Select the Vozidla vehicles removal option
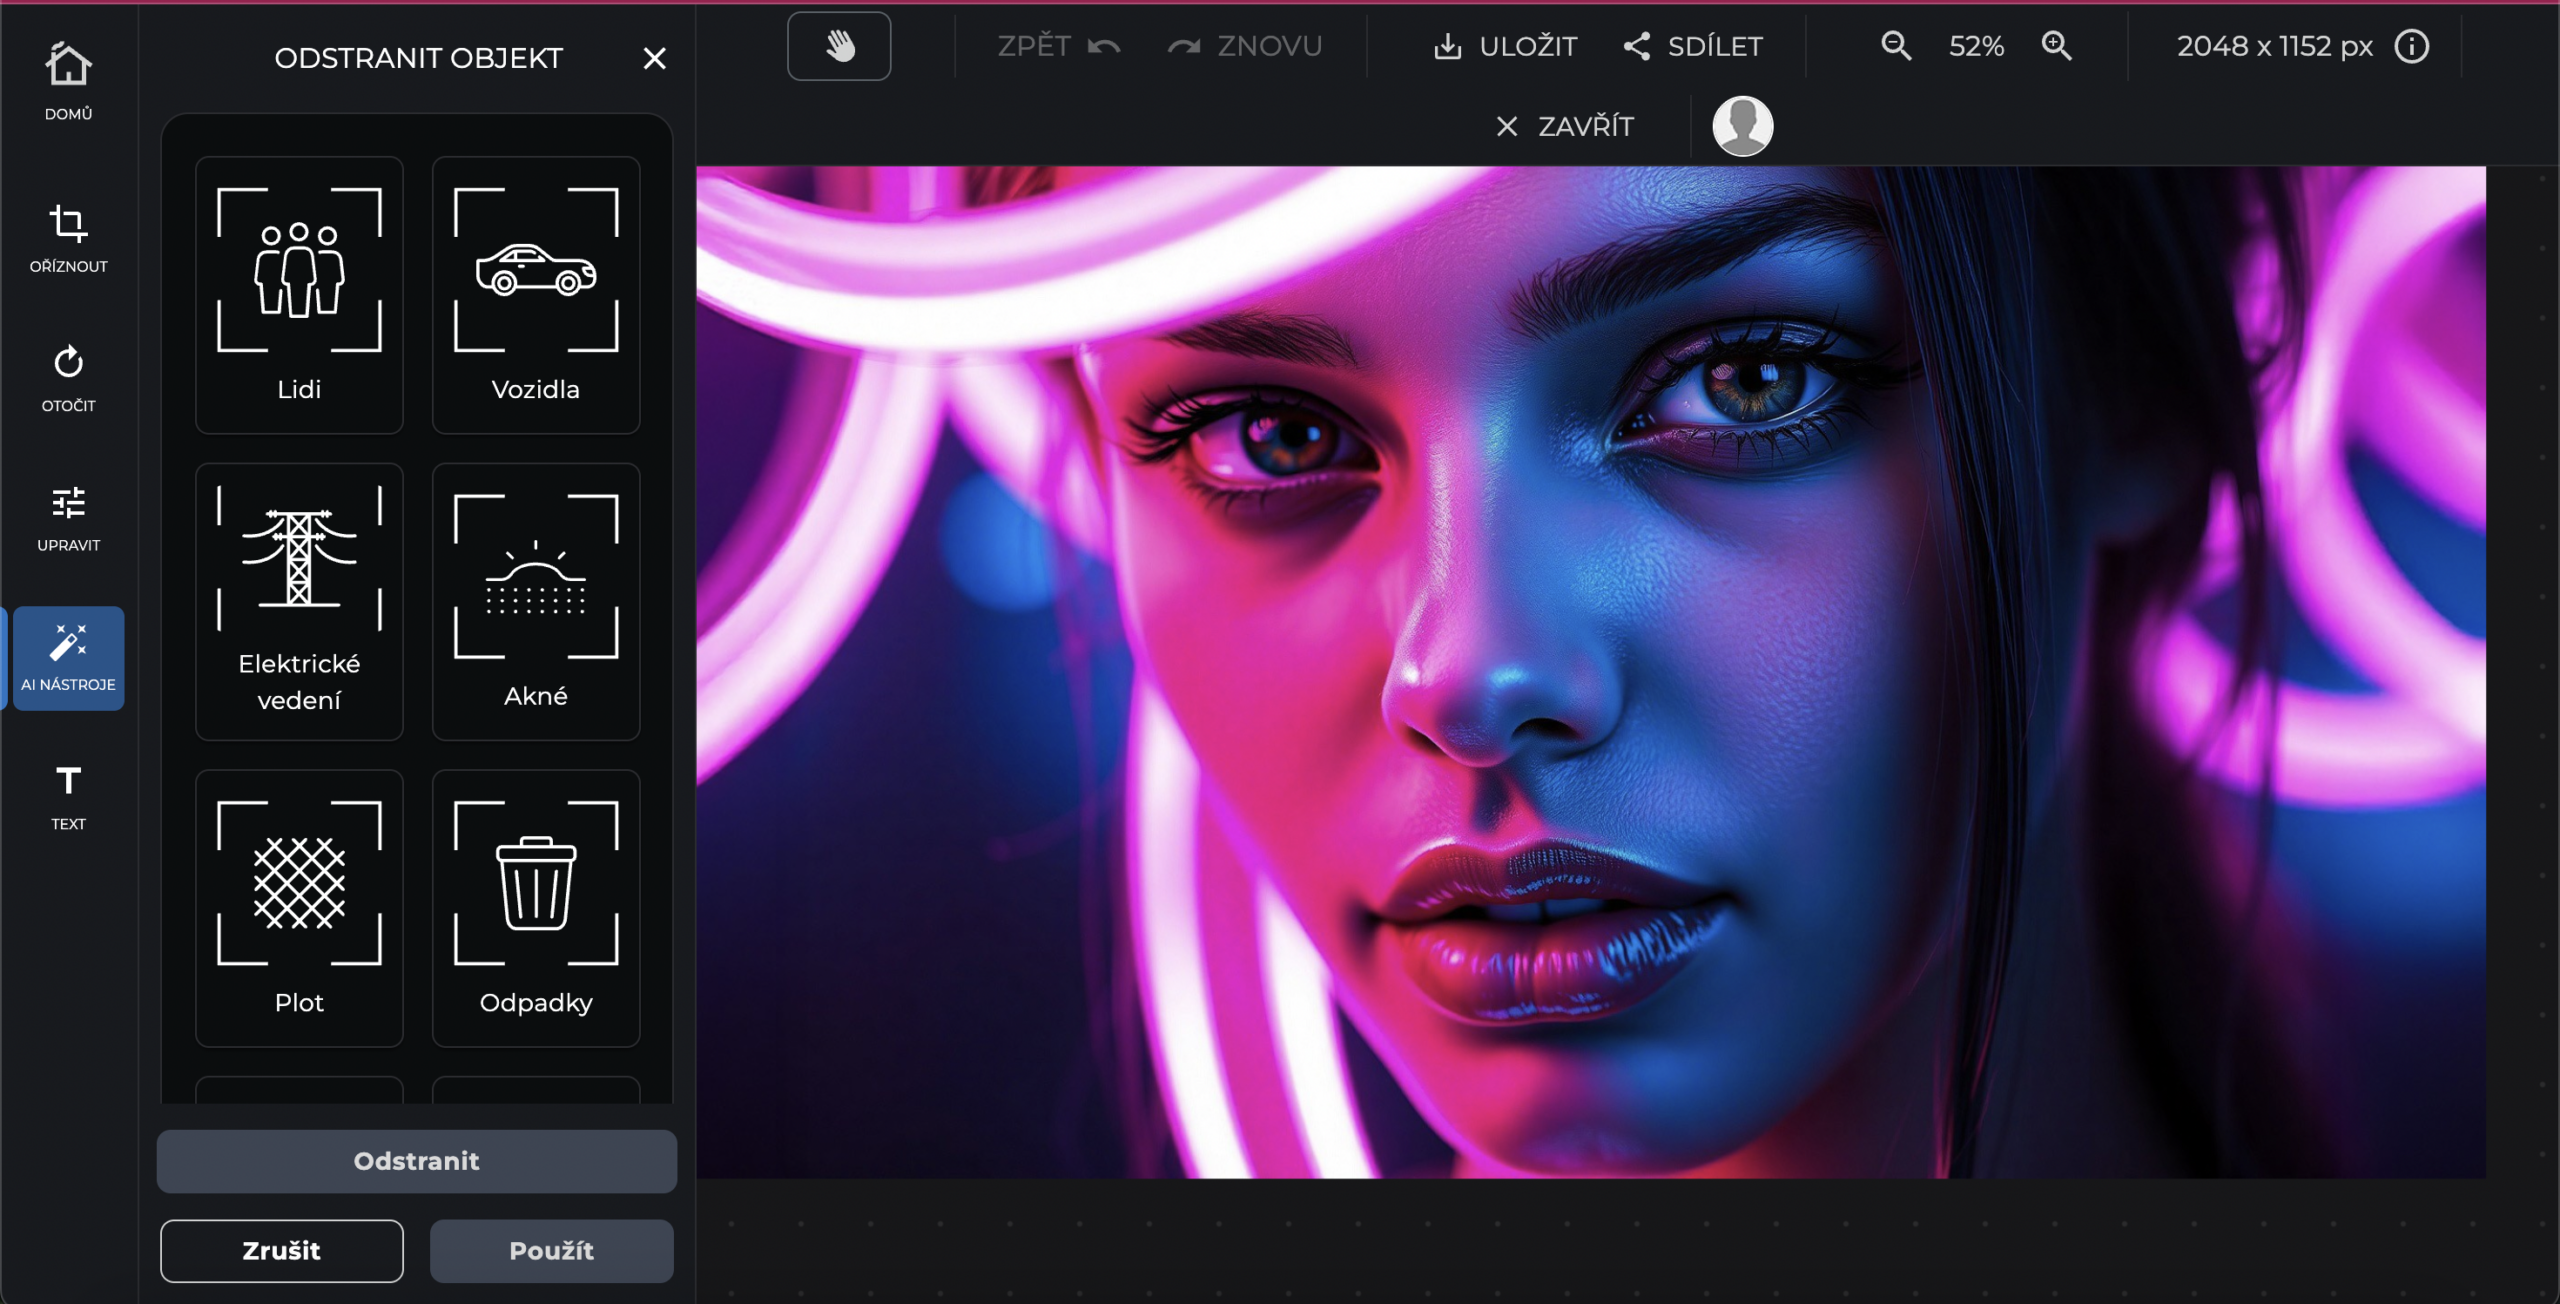The image size is (2560, 1304). [536, 294]
